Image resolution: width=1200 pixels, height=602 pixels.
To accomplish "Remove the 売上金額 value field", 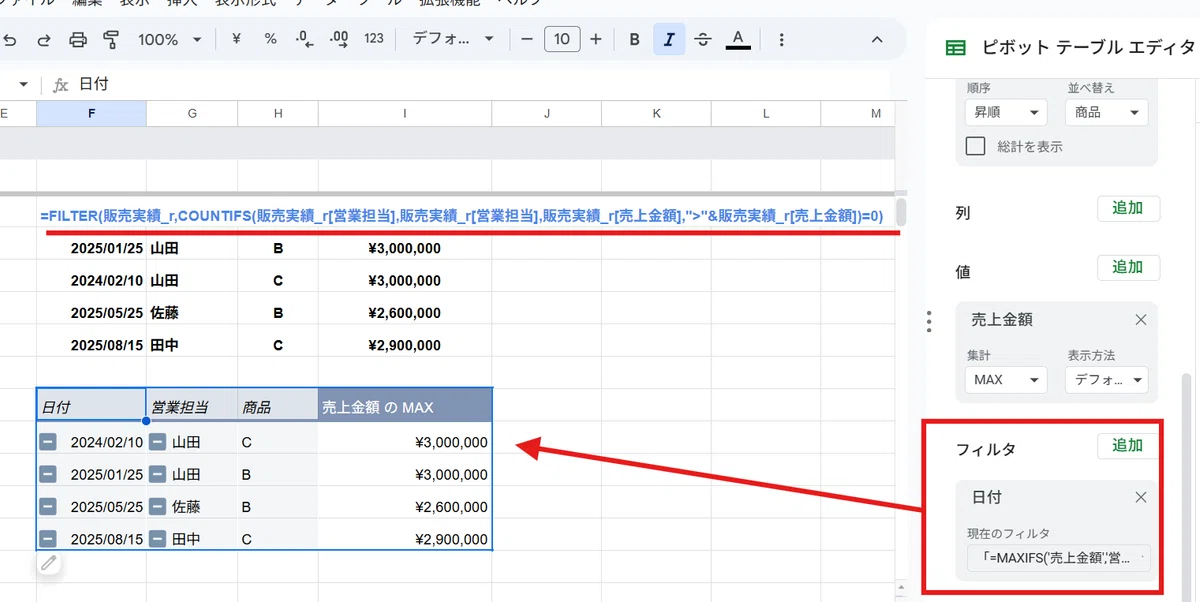I will (x=1141, y=320).
